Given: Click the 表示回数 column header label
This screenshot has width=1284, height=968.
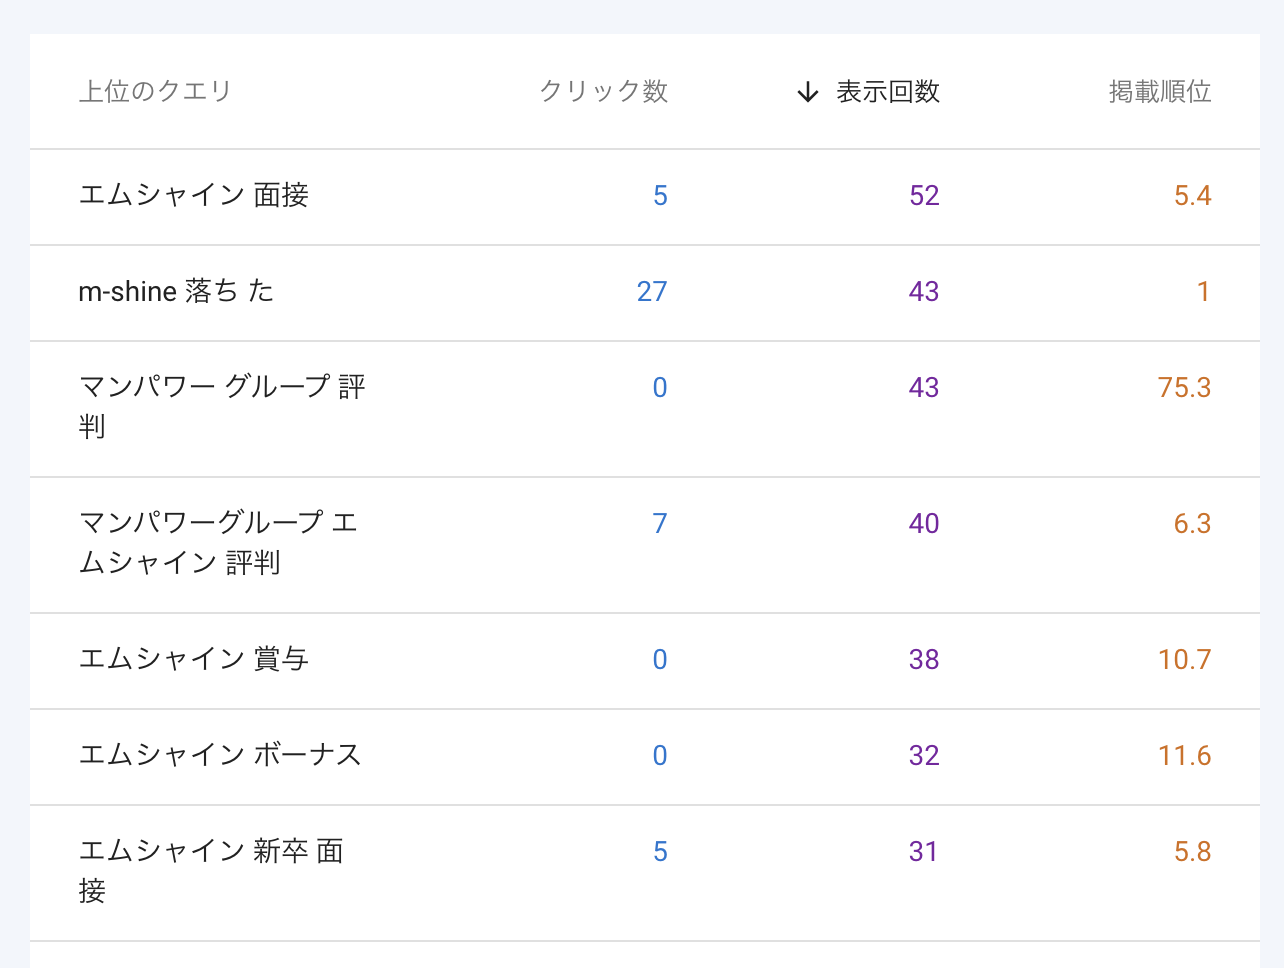Looking at the screenshot, I should click(888, 92).
